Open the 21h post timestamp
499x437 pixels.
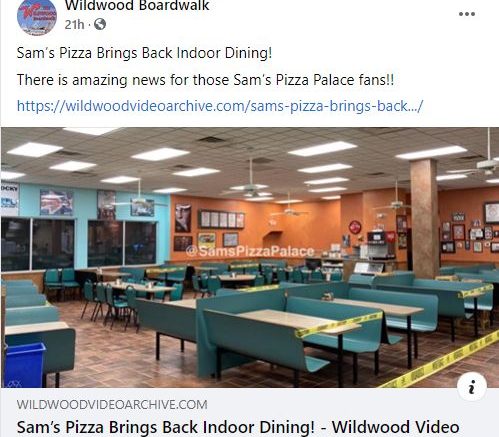click(x=74, y=24)
